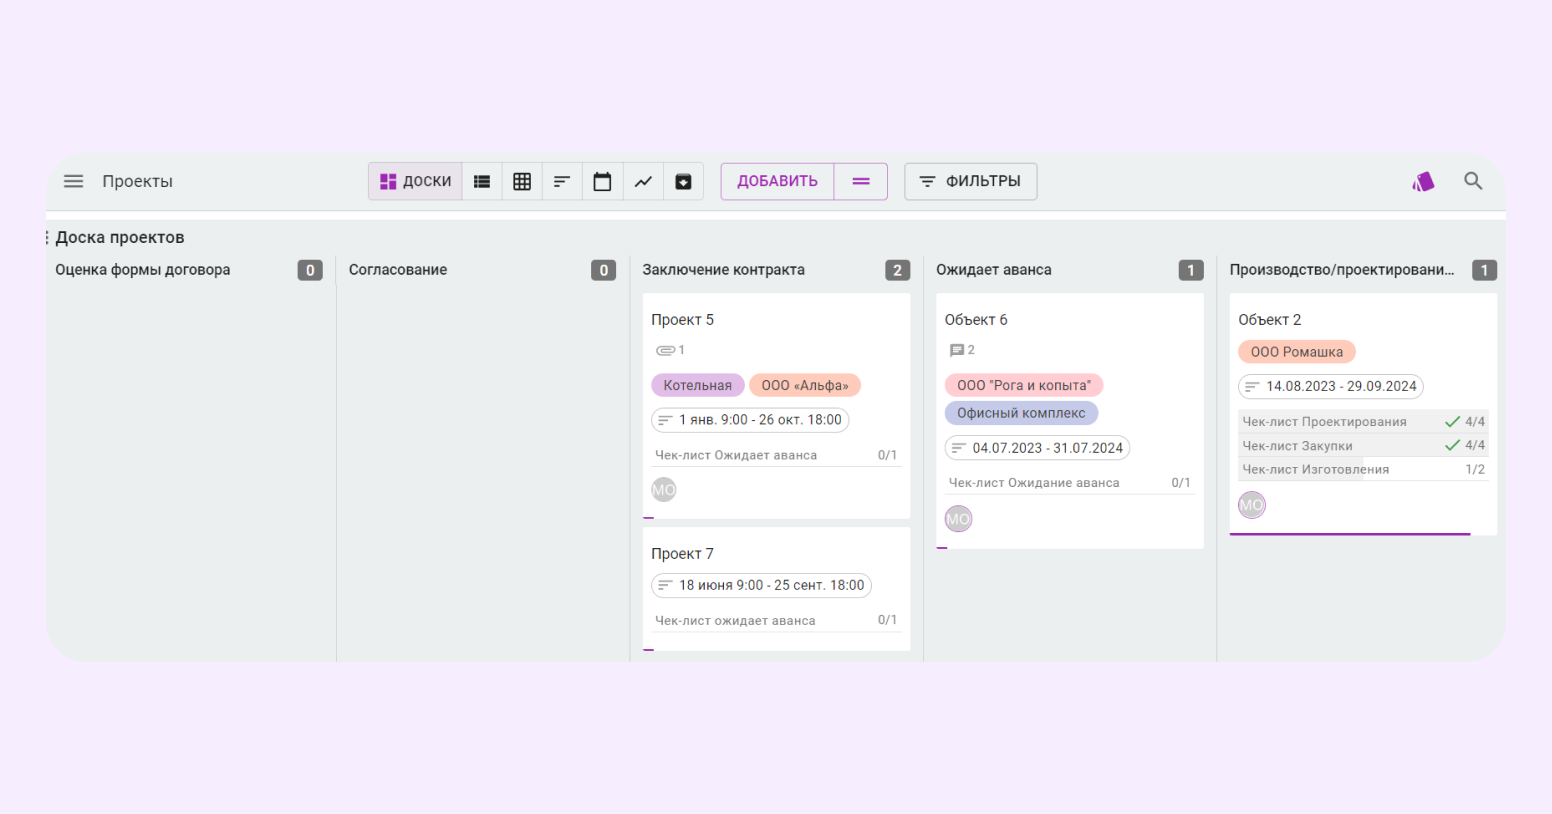The image size is (1552, 814).
Task: Open Чек-лист Проектирования row
Action: pyautogui.click(x=1363, y=421)
